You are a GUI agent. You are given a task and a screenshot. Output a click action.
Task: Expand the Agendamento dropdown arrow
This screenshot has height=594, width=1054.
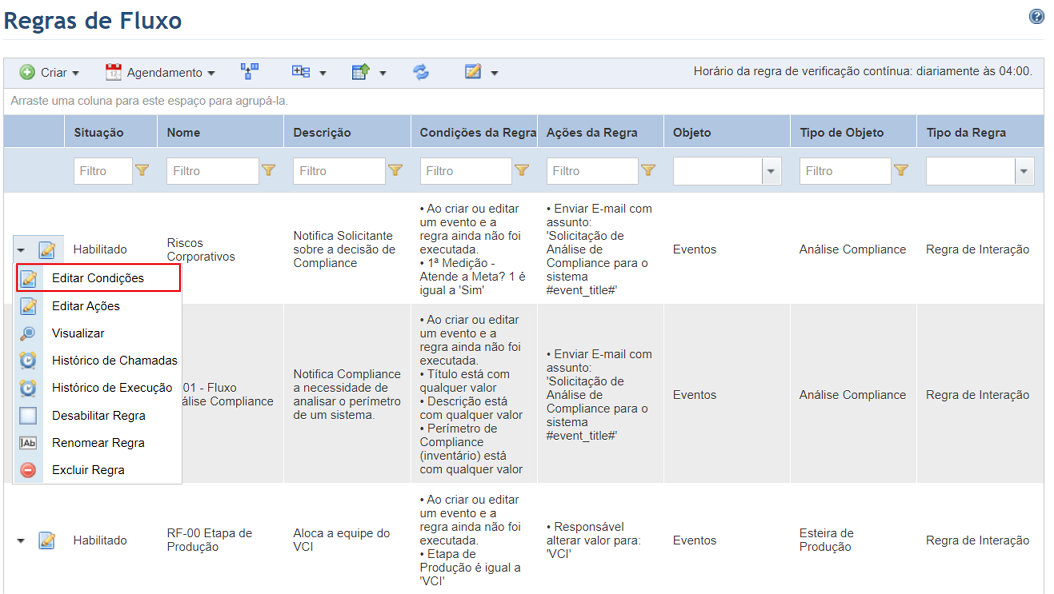coord(211,73)
